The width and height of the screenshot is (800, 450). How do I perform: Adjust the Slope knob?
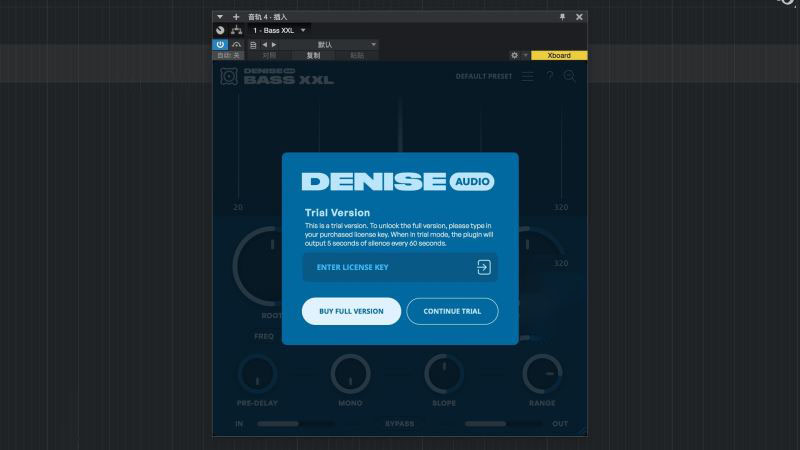pos(444,373)
